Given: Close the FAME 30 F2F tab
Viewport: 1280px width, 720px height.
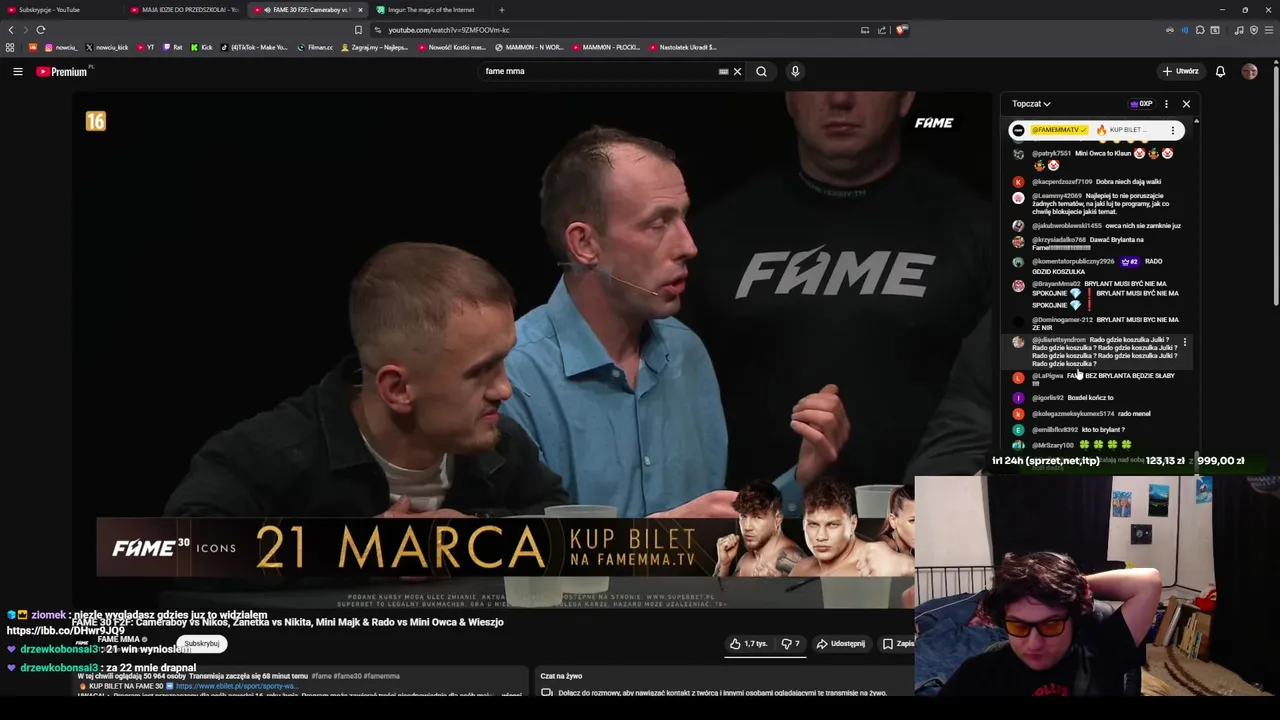Looking at the screenshot, I should [360, 10].
